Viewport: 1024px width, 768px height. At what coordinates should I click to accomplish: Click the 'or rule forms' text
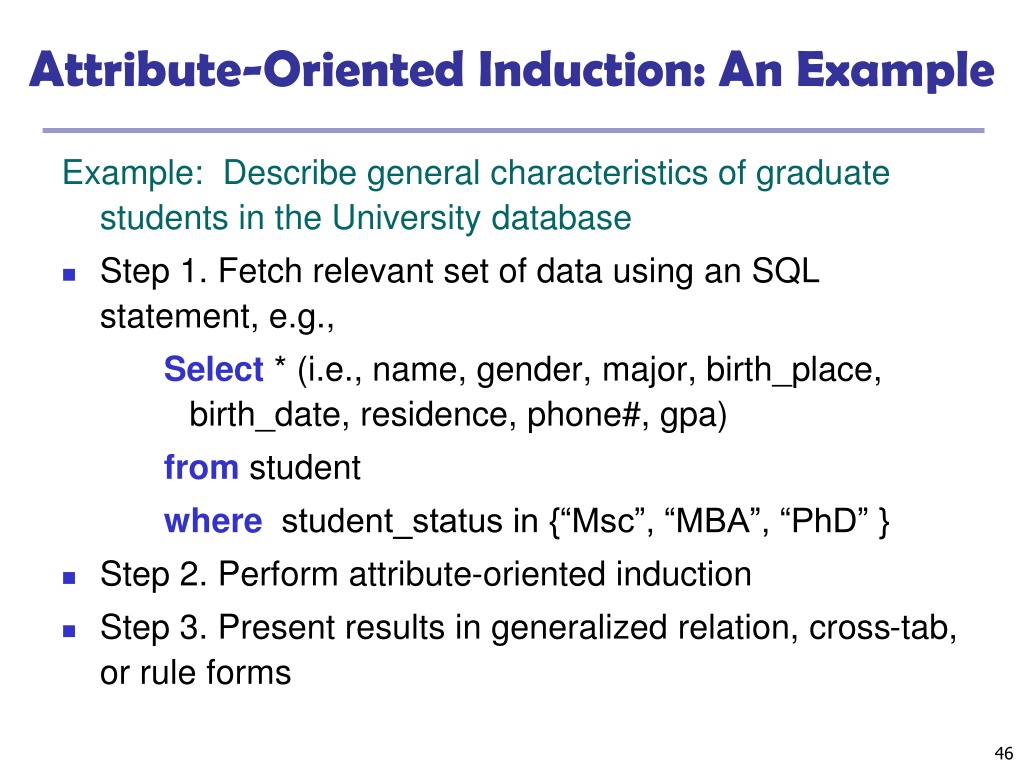tap(196, 672)
